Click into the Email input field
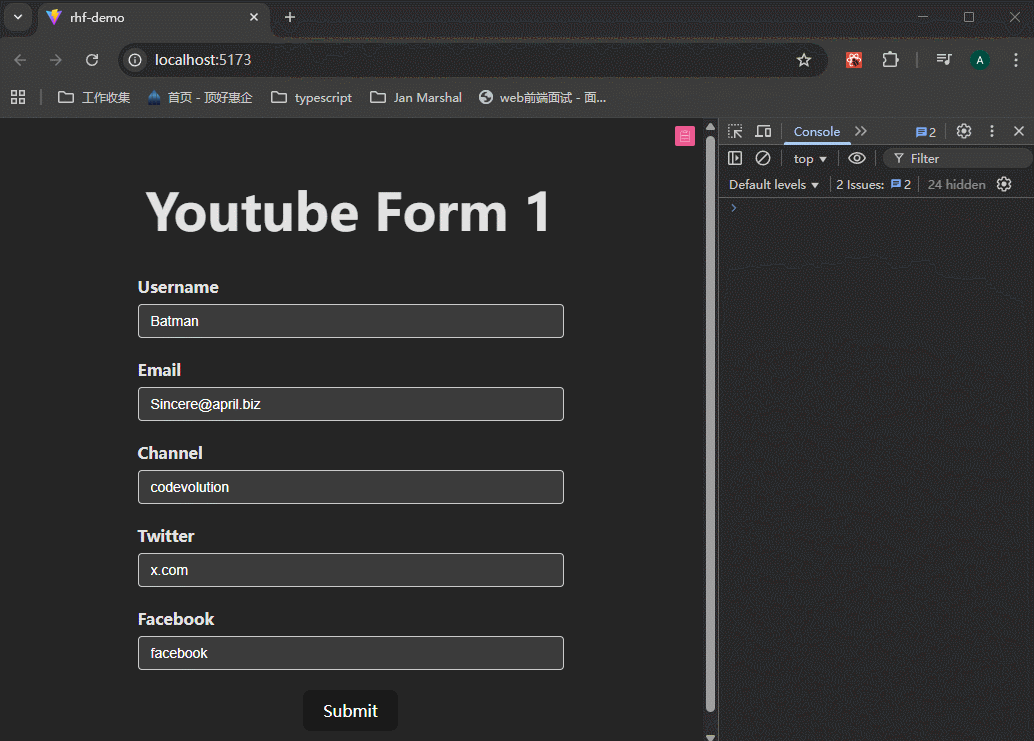The image size is (1034, 741). (350, 404)
